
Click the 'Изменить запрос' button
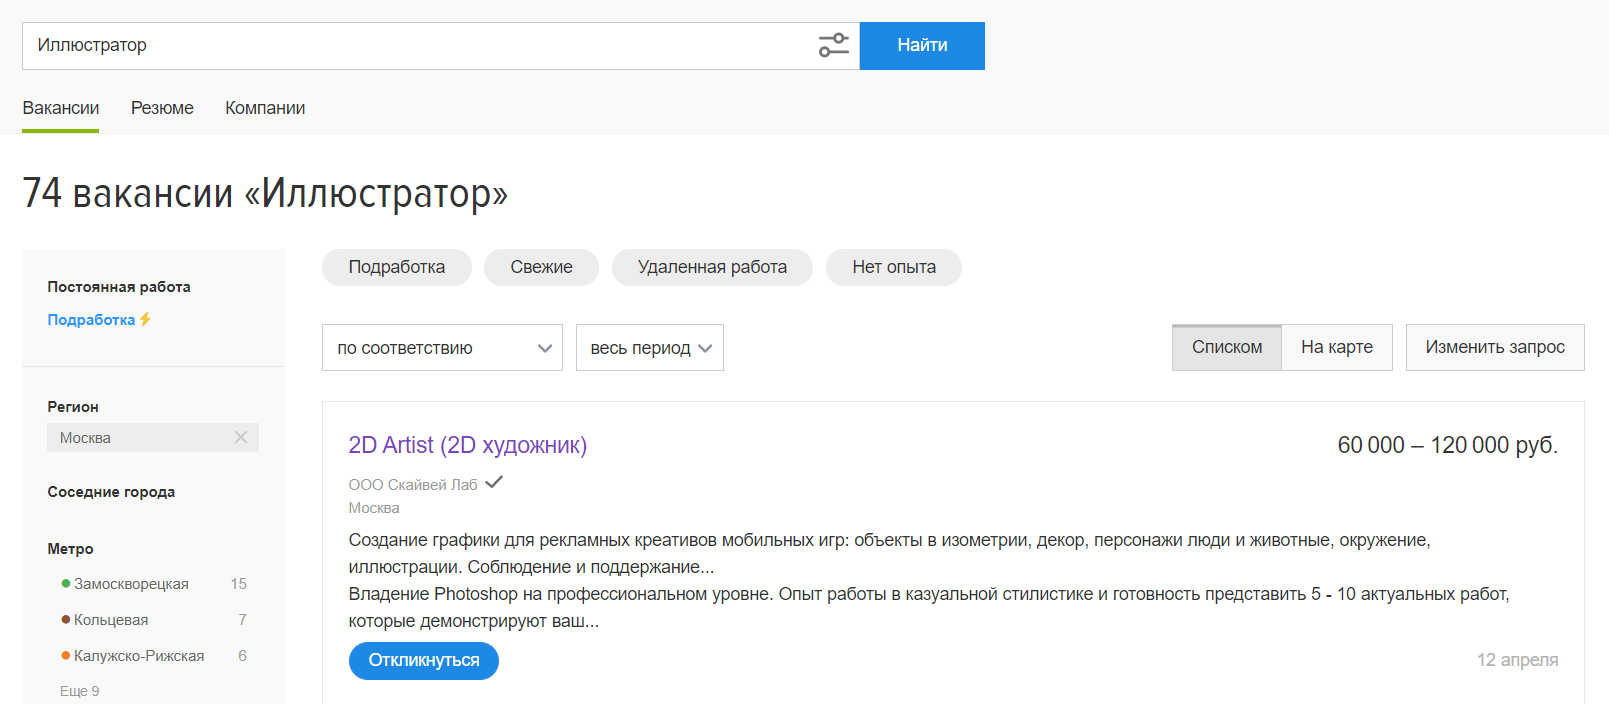click(x=1494, y=347)
